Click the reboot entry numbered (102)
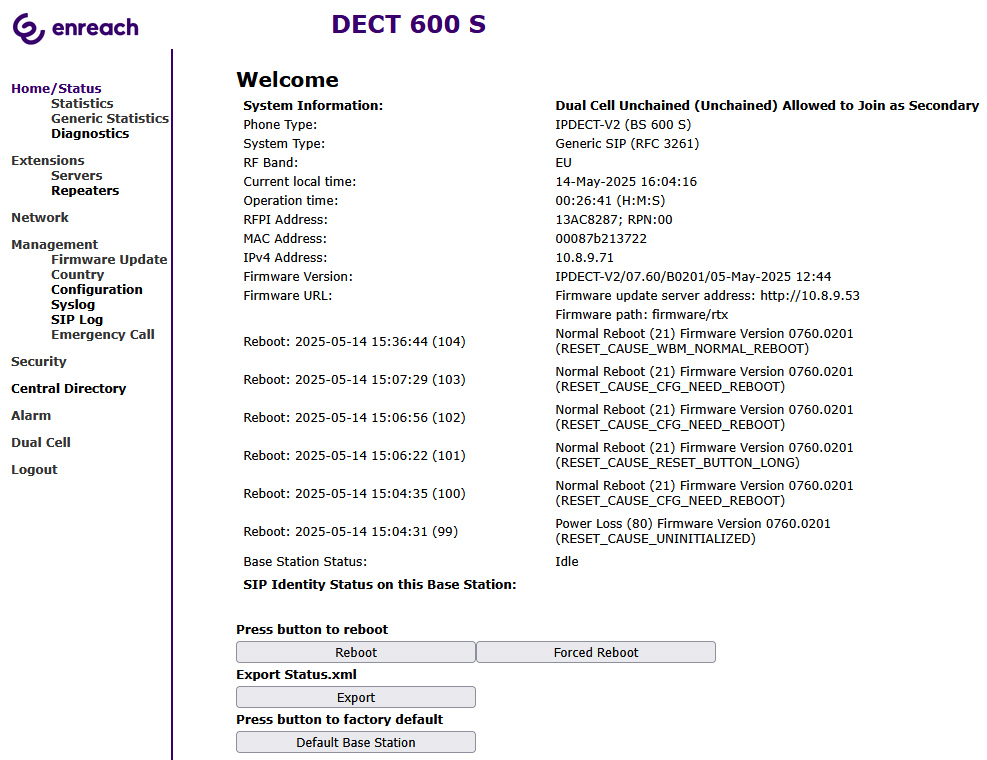 [x=354, y=418]
